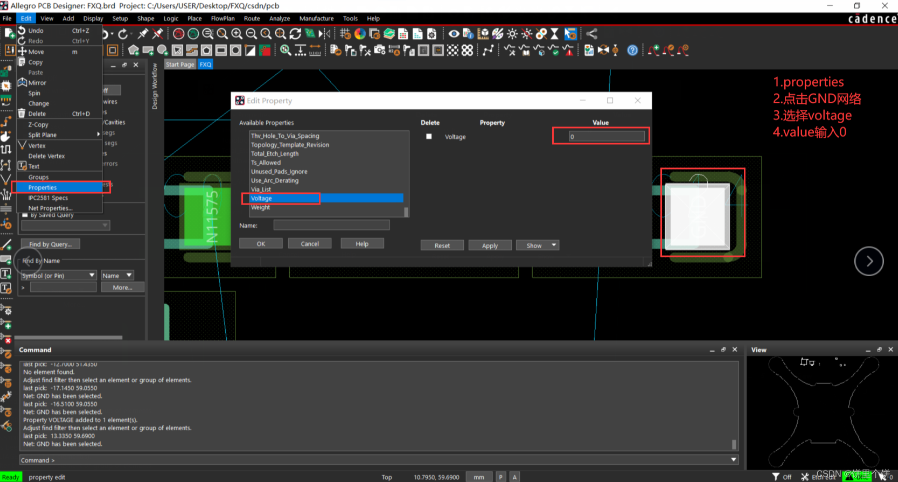The height and width of the screenshot is (482, 898).
Task: Open the Show button dropdown arrow
Action: (x=554, y=245)
